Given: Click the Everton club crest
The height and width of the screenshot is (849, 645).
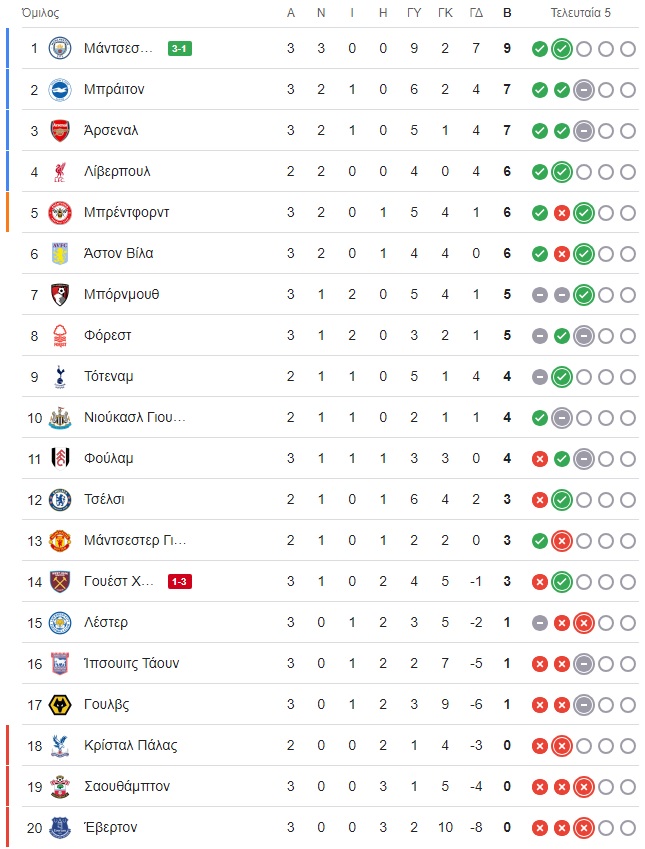Looking at the screenshot, I should point(60,828).
